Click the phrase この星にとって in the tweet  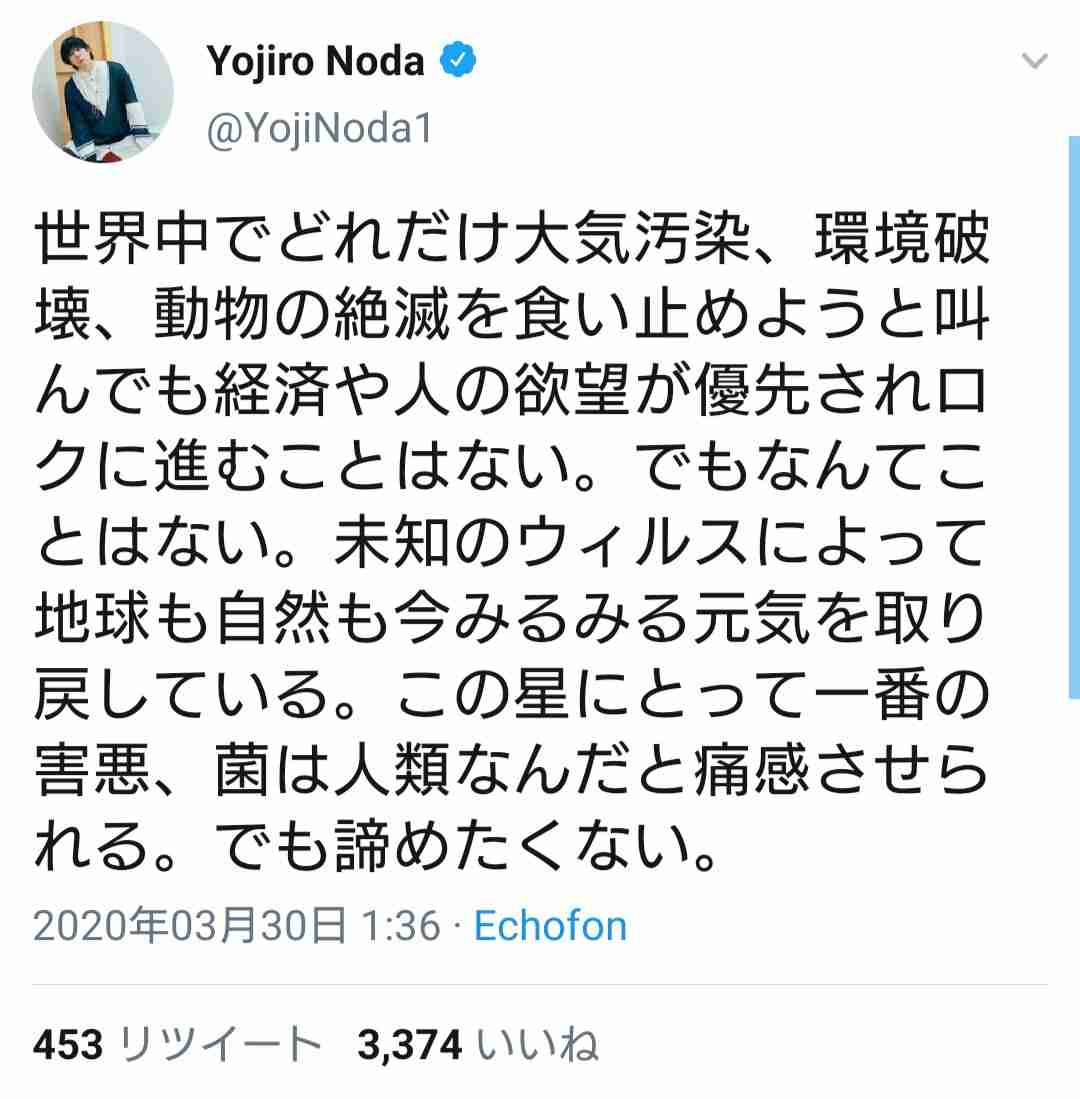(604, 695)
